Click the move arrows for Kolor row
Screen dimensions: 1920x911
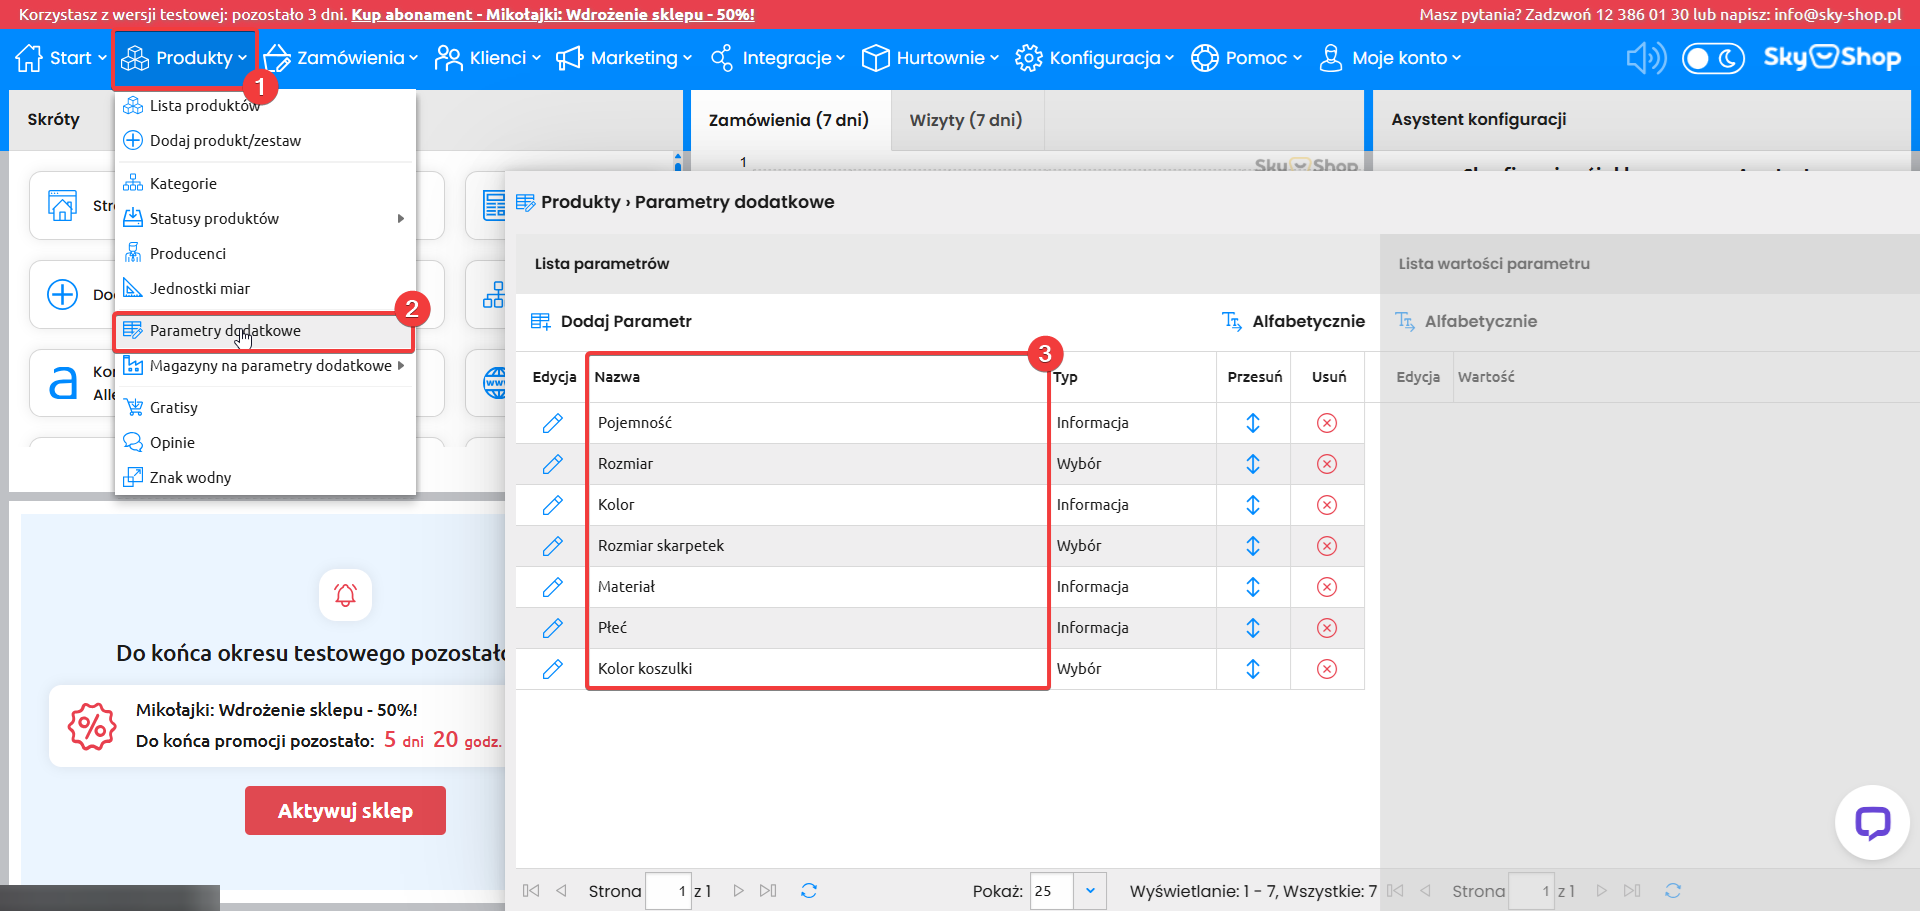click(x=1252, y=505)
